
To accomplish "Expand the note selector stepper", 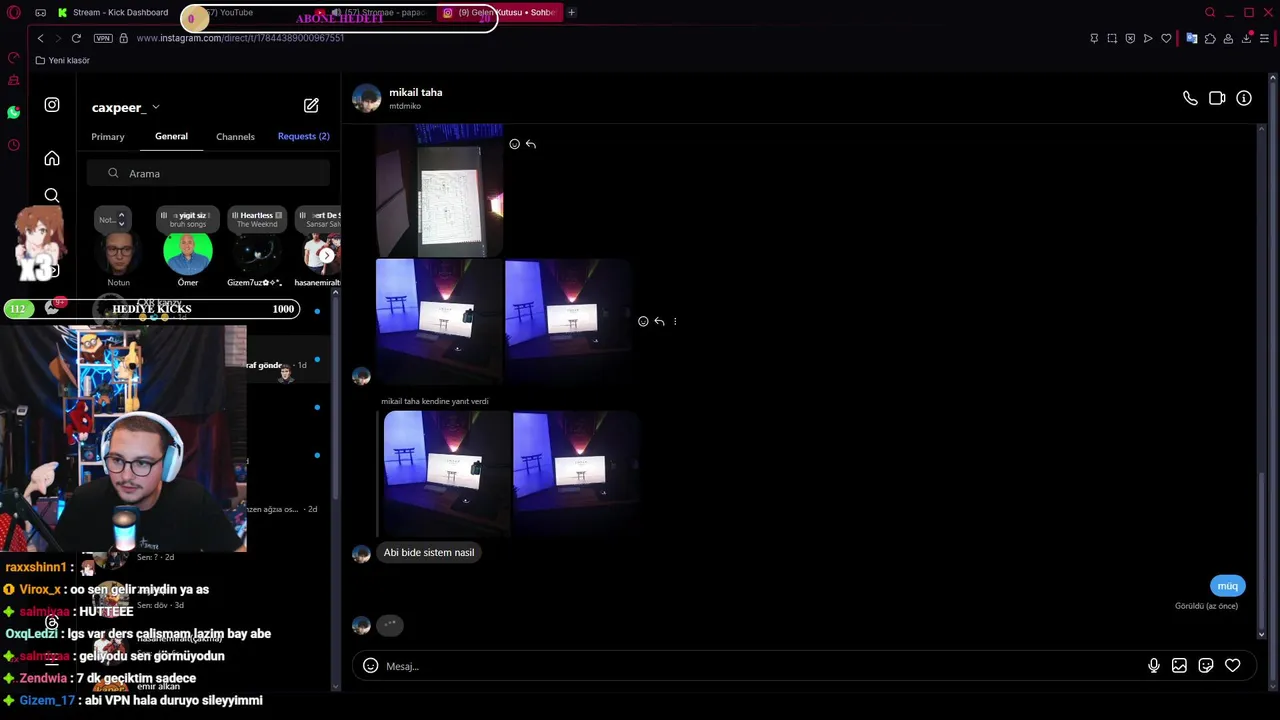I will click(121, 218).
